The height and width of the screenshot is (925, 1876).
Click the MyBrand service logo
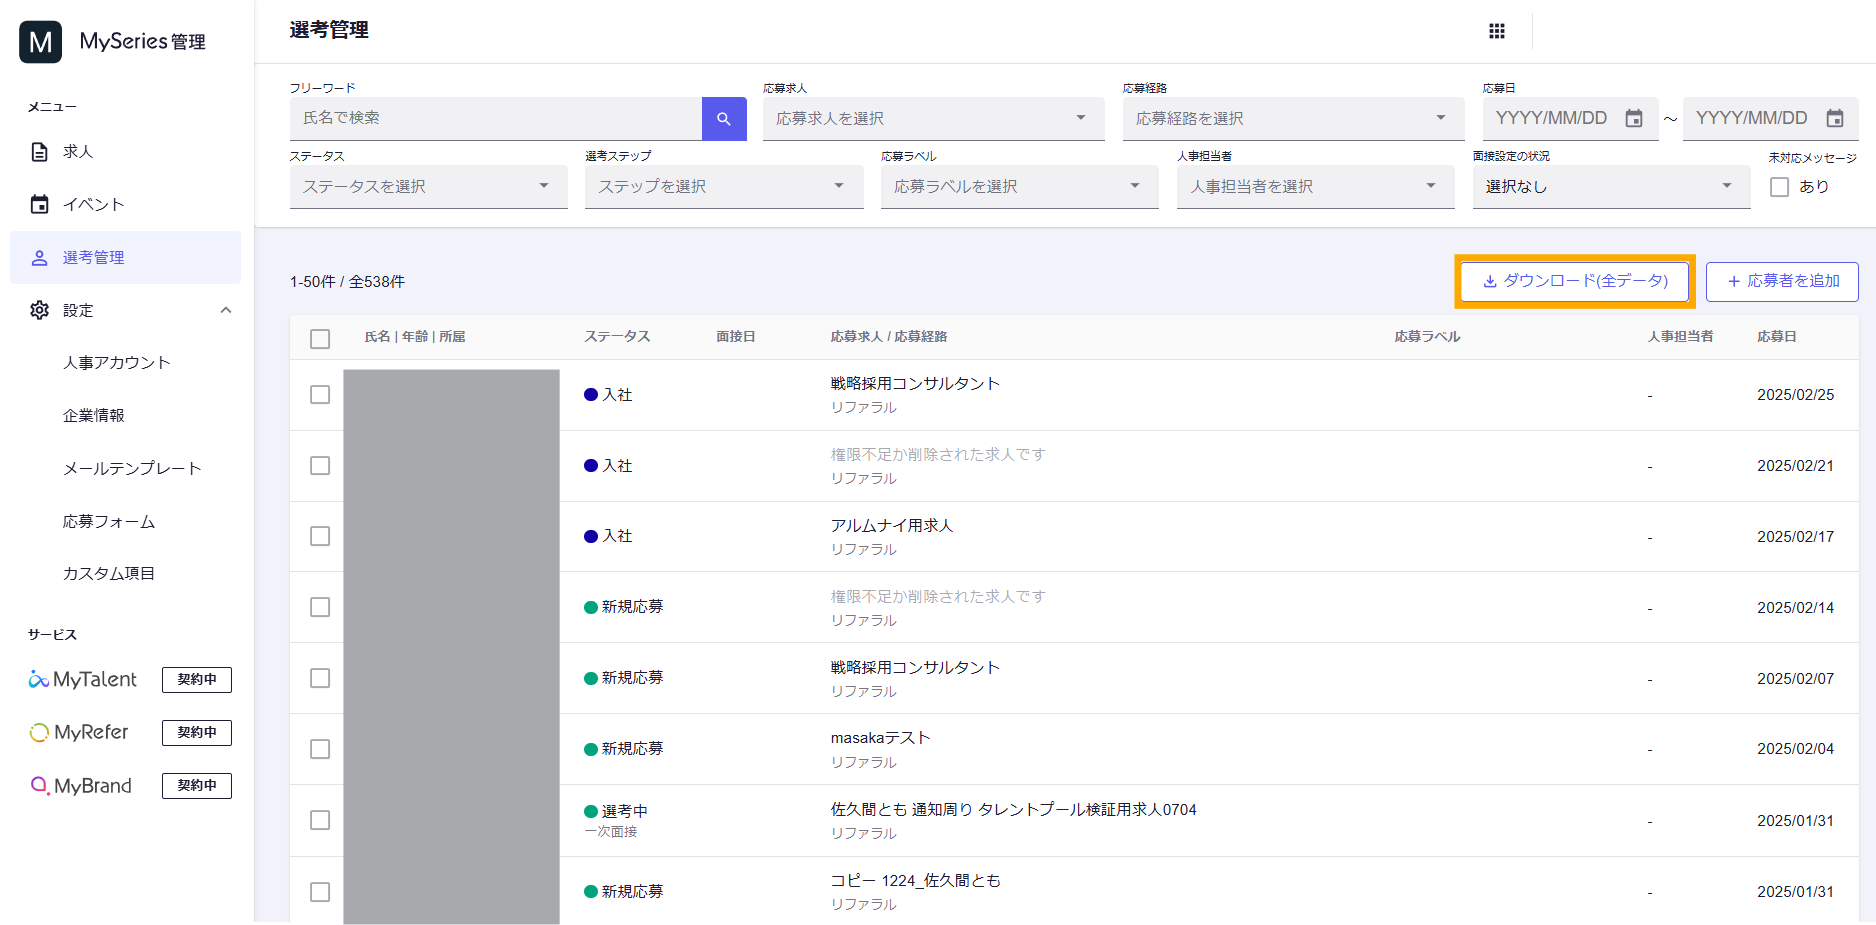[82, 786]
